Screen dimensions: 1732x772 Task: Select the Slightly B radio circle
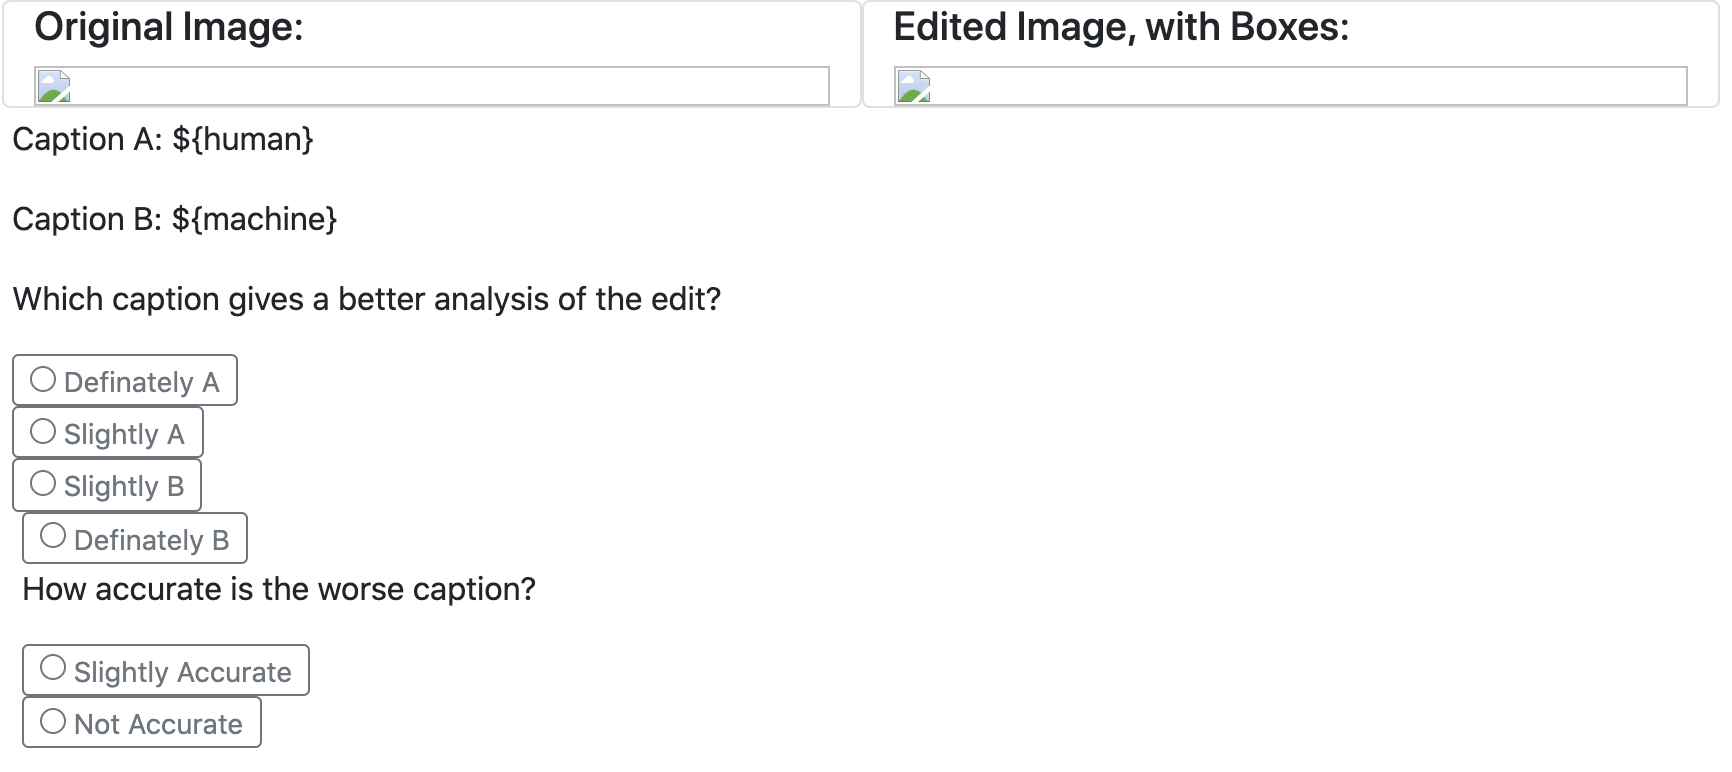[x=43, y=483]
